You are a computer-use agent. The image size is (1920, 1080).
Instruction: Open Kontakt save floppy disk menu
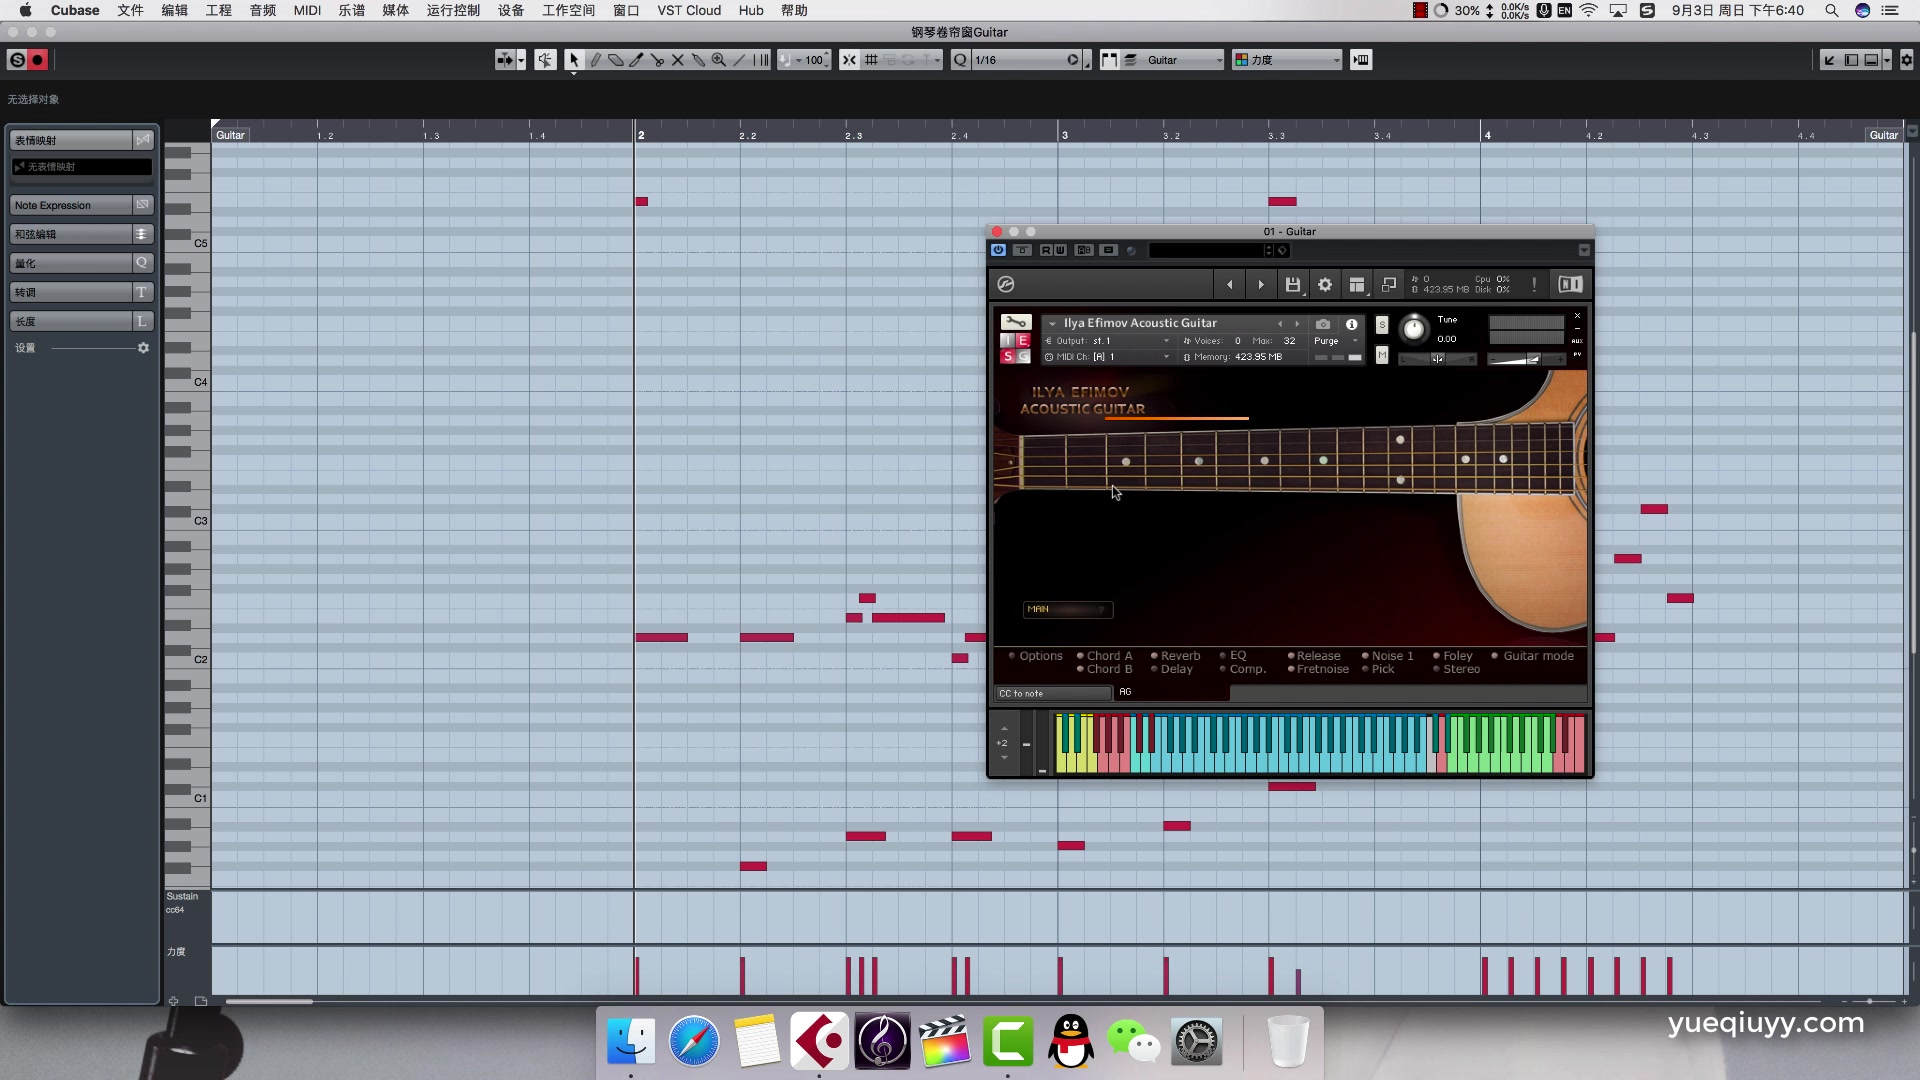click(1293, 285)
